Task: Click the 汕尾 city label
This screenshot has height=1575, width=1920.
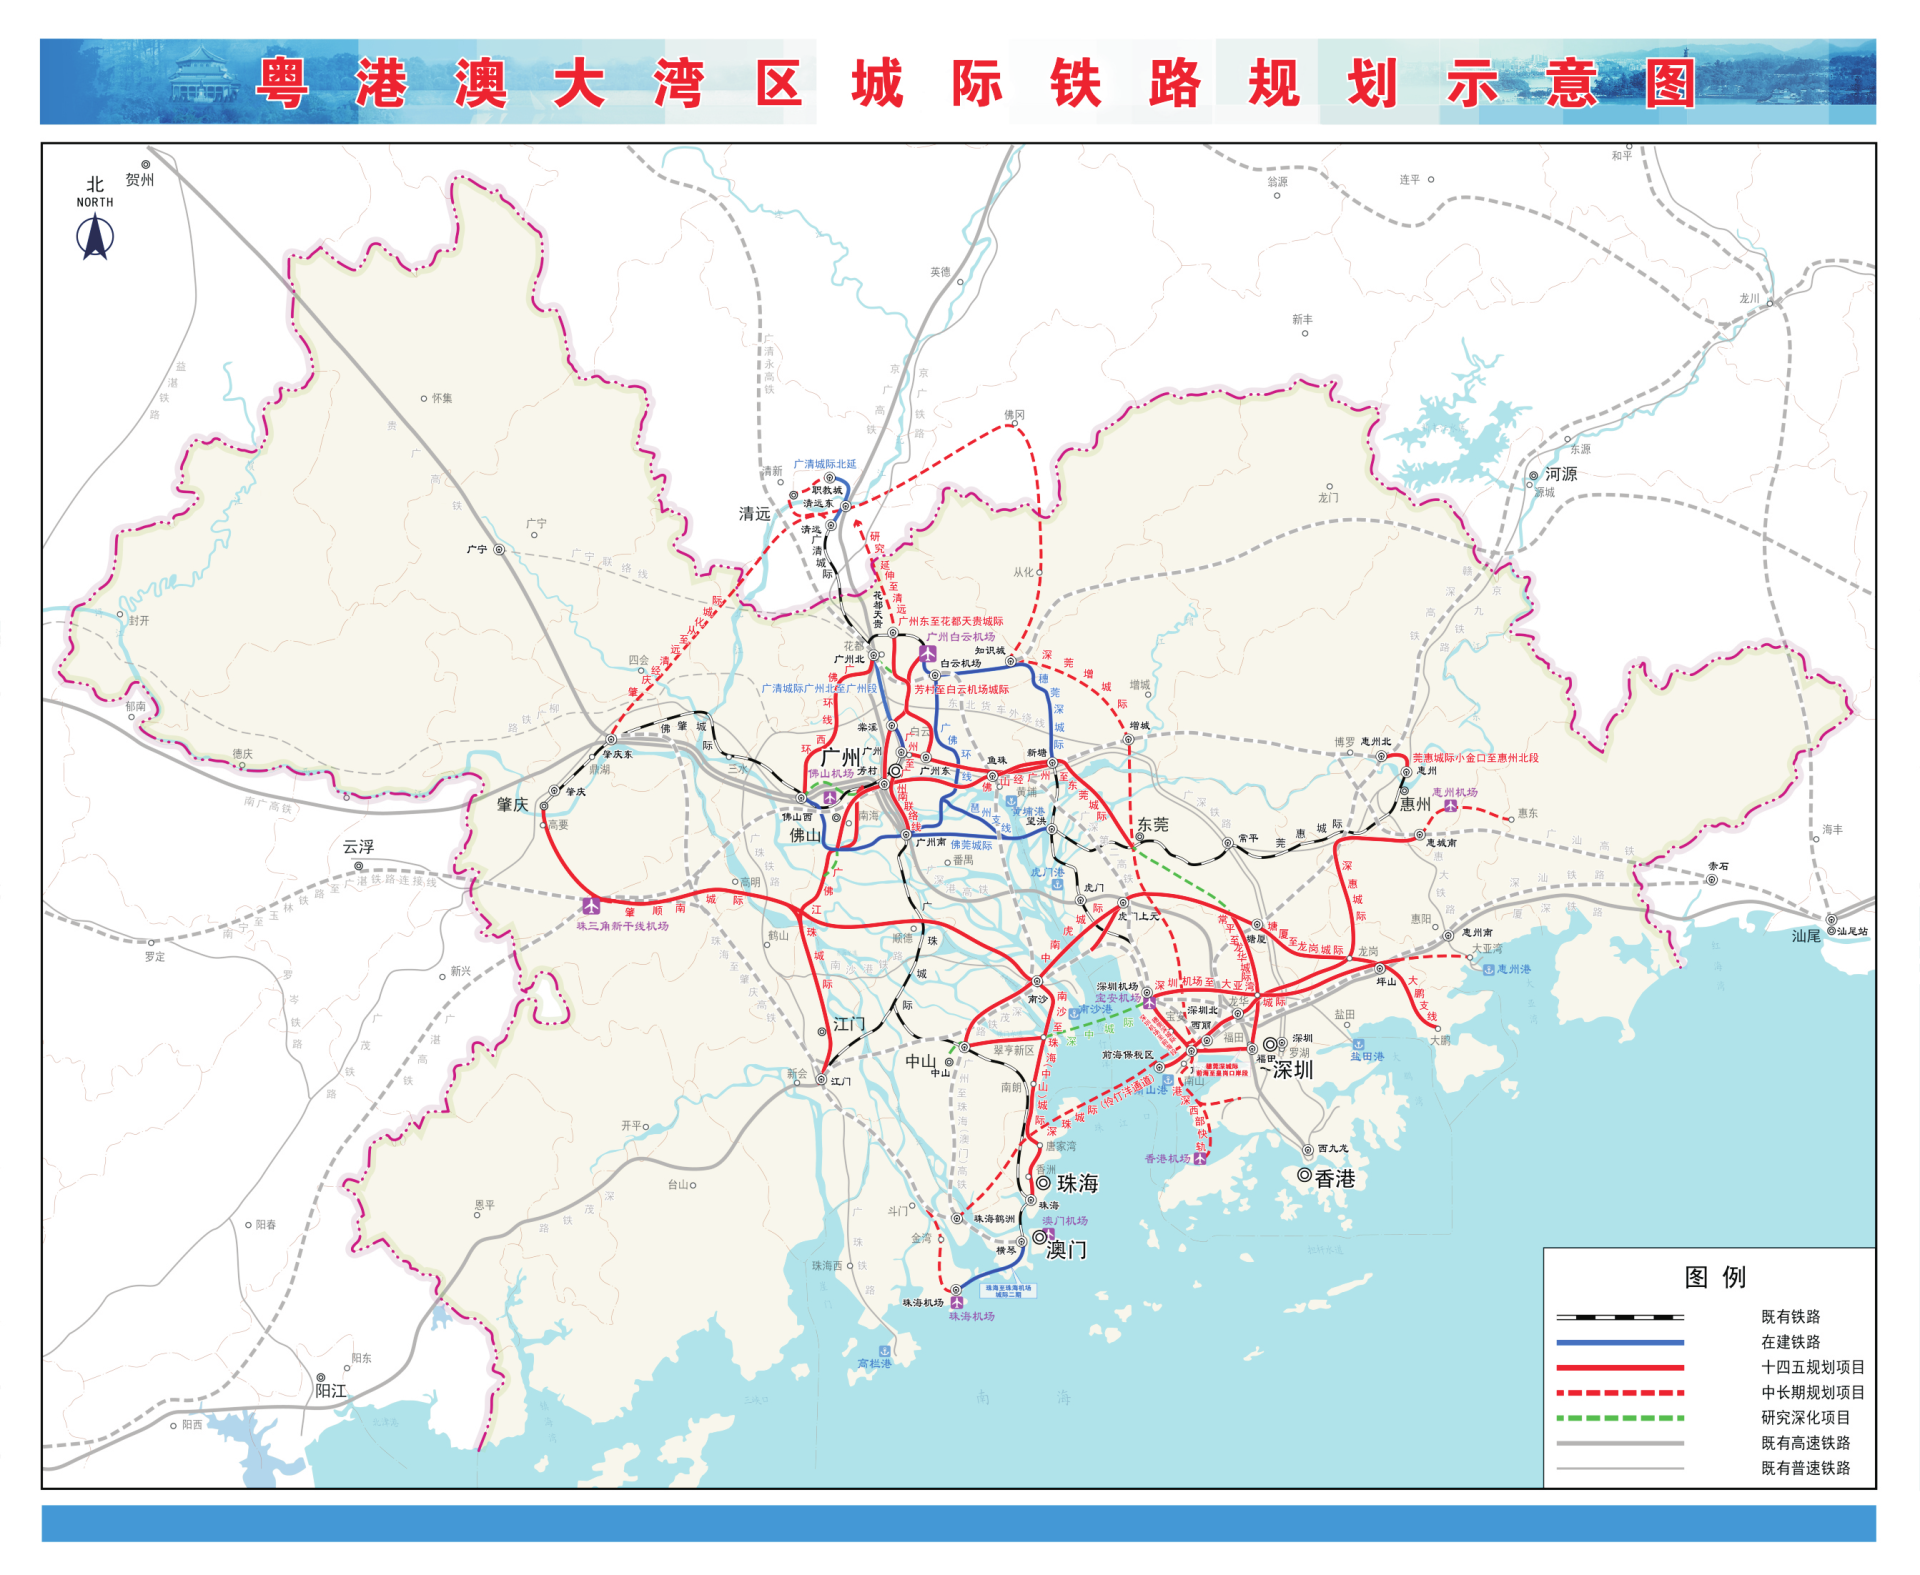Action: pos(1806,936)
